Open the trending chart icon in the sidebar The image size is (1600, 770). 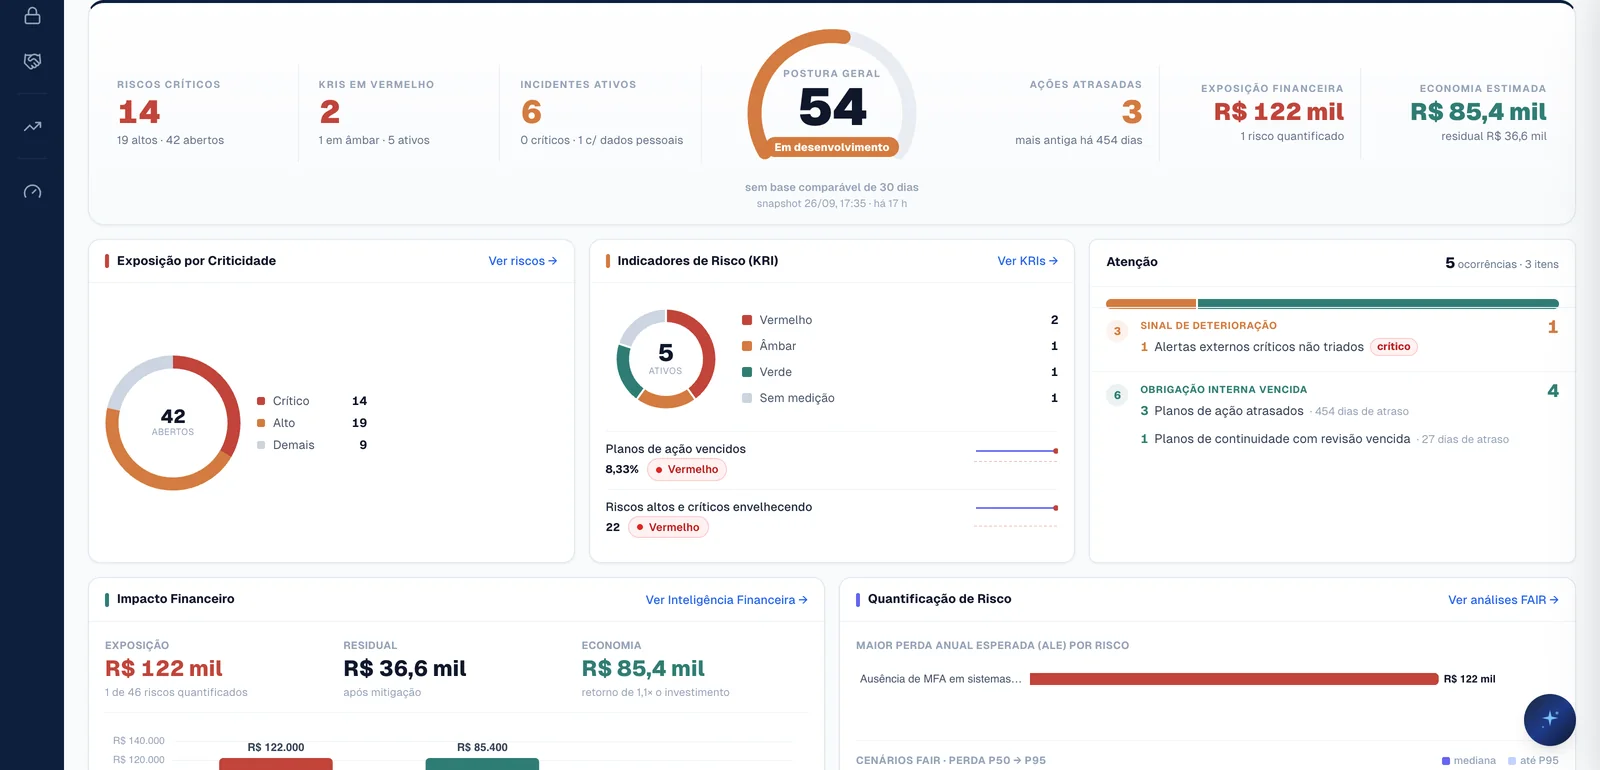32,127
